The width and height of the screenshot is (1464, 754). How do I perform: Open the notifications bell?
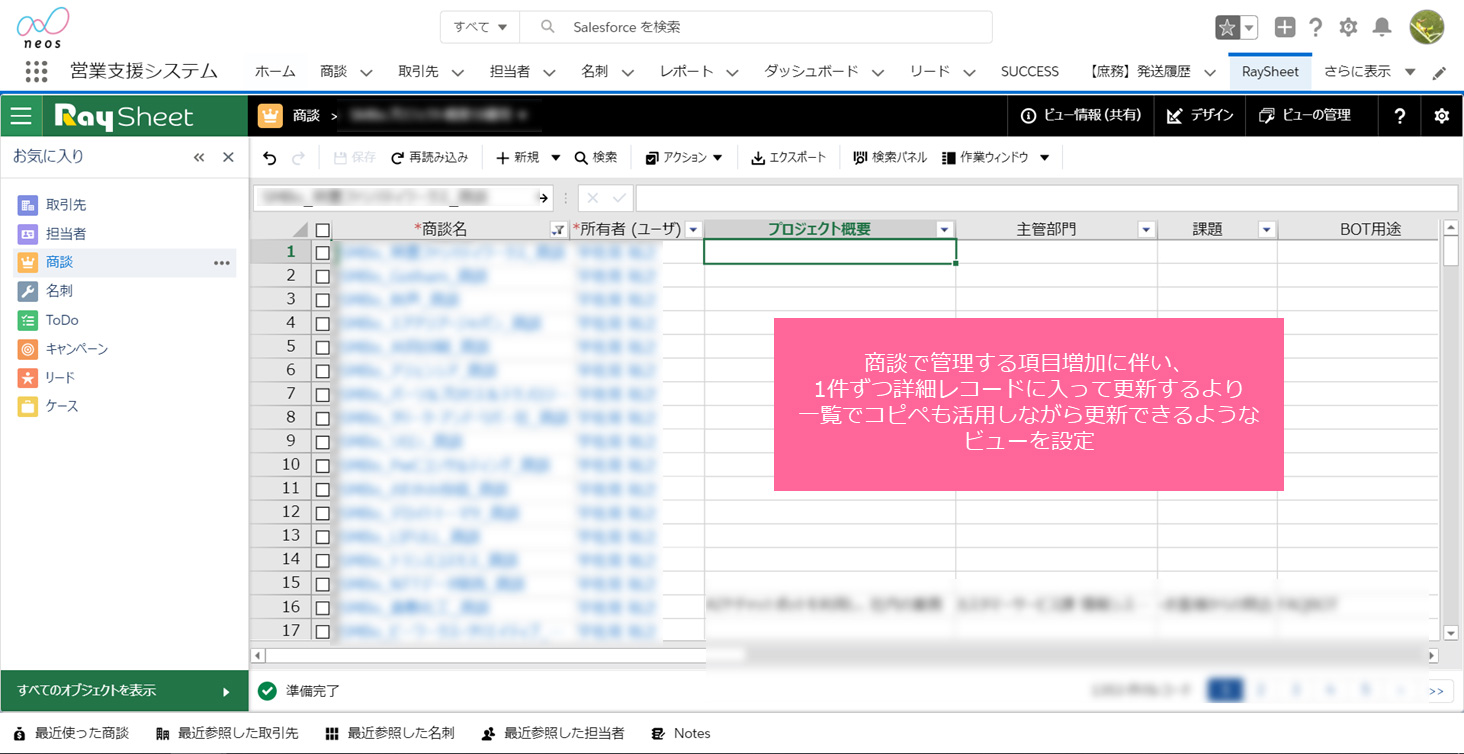pyautogui.click(x=1381, y=28)
